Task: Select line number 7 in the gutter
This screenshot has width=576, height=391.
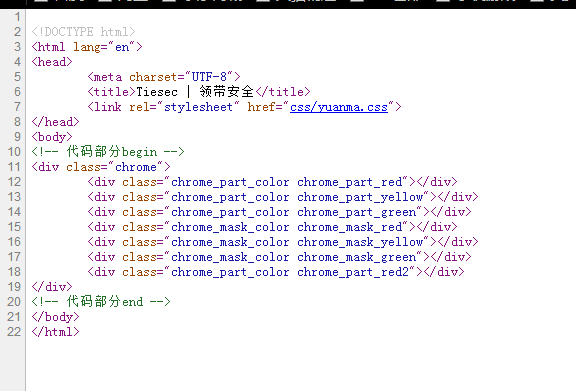Action: (x=17, y=107)
